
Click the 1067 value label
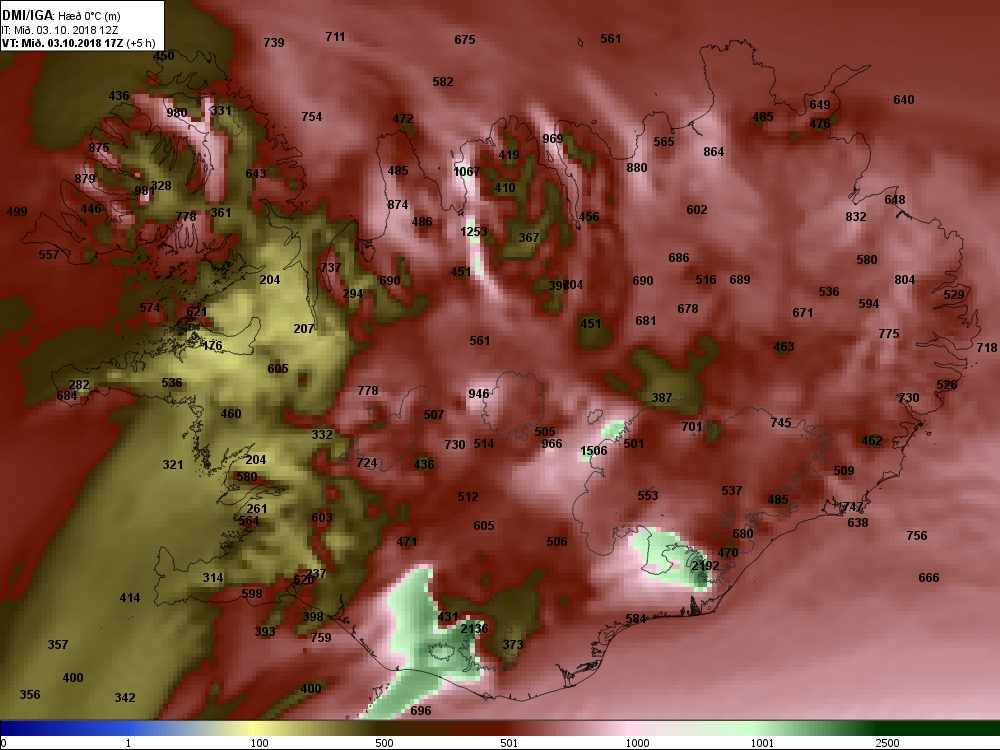point(466,172)
